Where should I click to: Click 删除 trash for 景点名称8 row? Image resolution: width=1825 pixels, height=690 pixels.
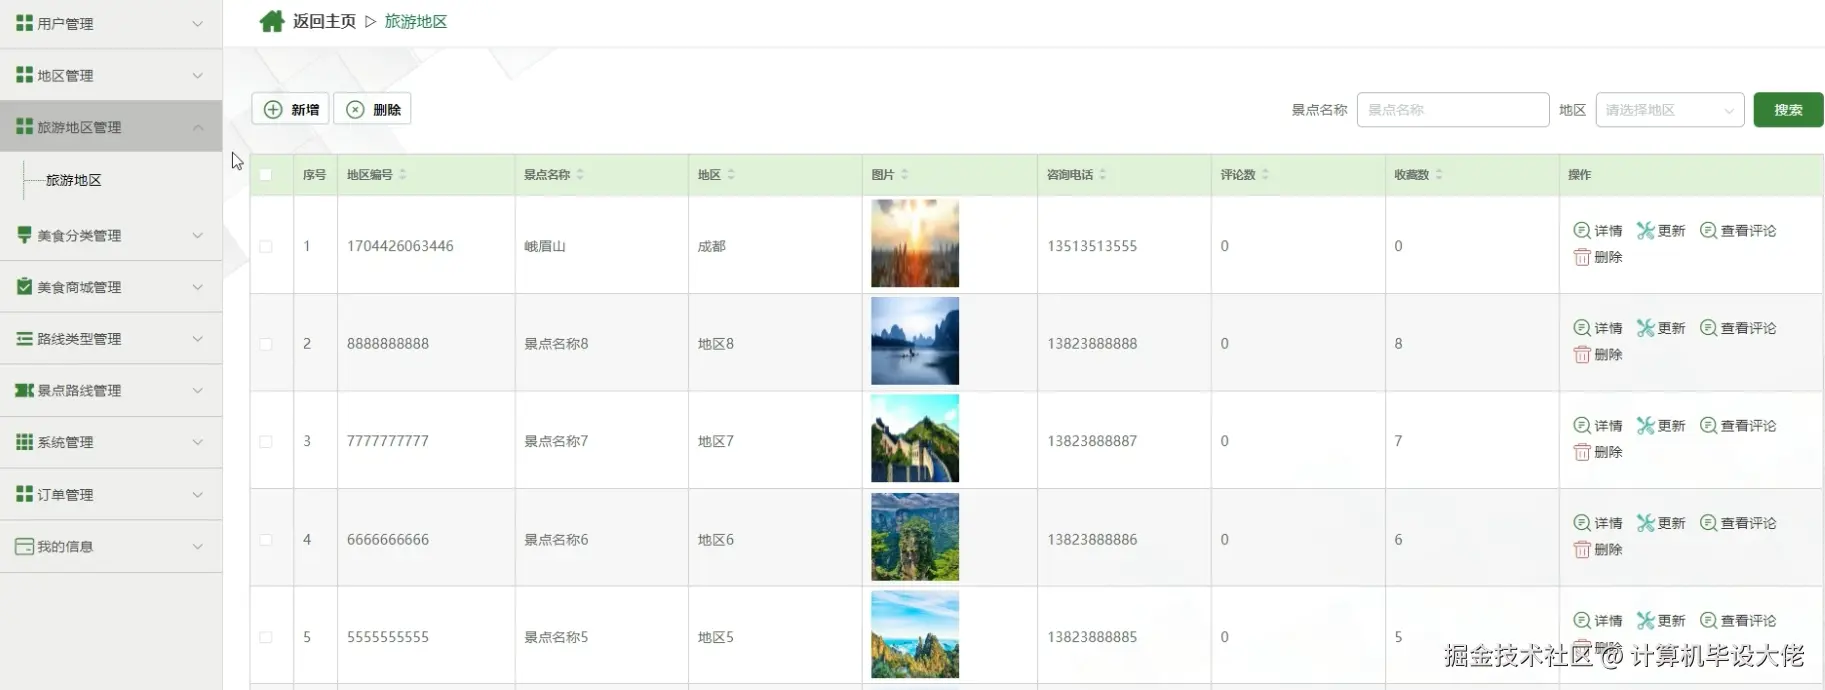1582,354
